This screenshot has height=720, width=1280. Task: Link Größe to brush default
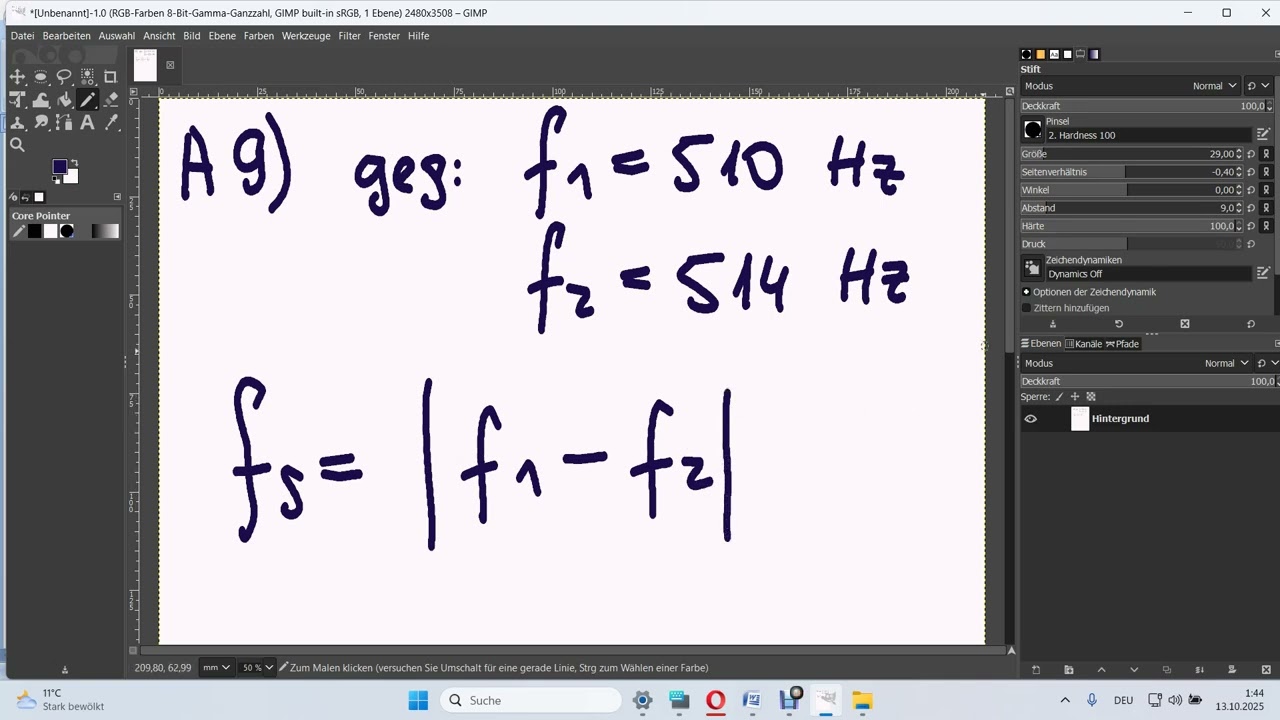[1266, 154]
